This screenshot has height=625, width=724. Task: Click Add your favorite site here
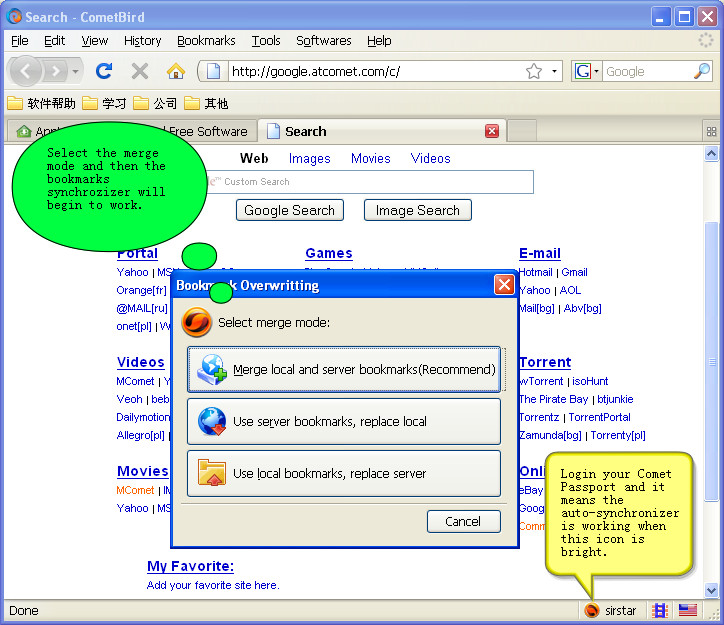(213, 585)
